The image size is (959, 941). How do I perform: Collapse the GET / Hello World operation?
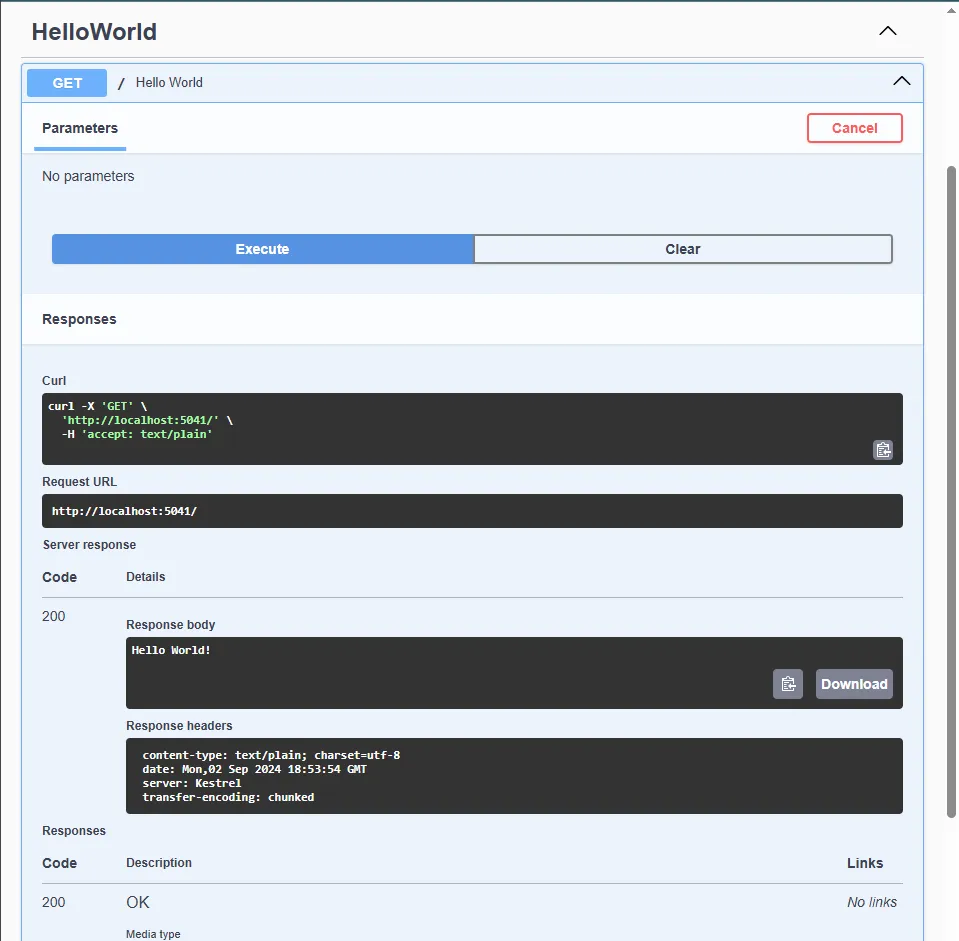(x=902, y=81)
